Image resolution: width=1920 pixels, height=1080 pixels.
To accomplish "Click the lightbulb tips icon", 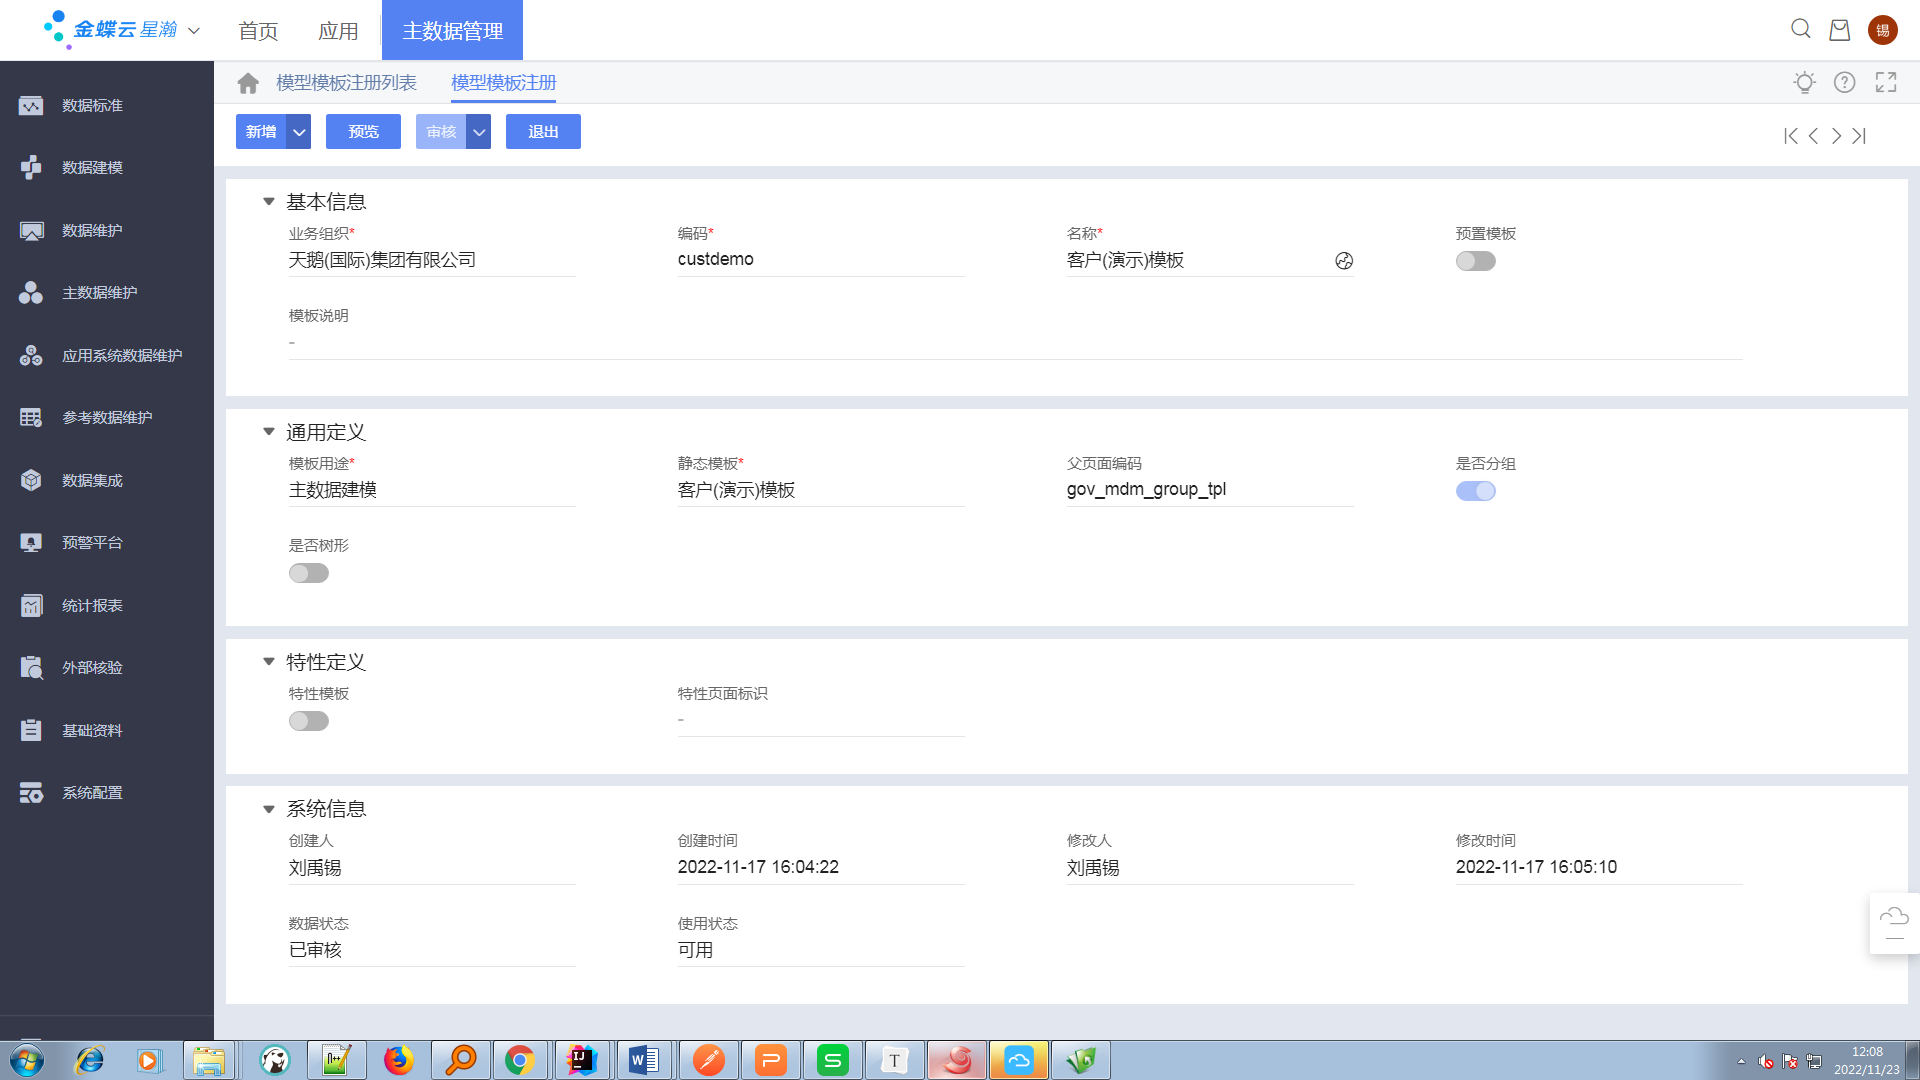I will [1804, 83].
